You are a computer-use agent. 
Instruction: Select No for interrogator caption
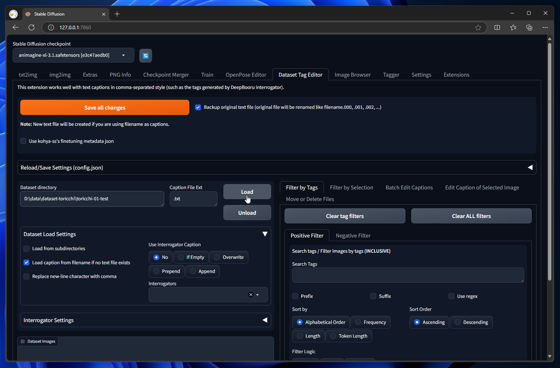coord(160,257)
